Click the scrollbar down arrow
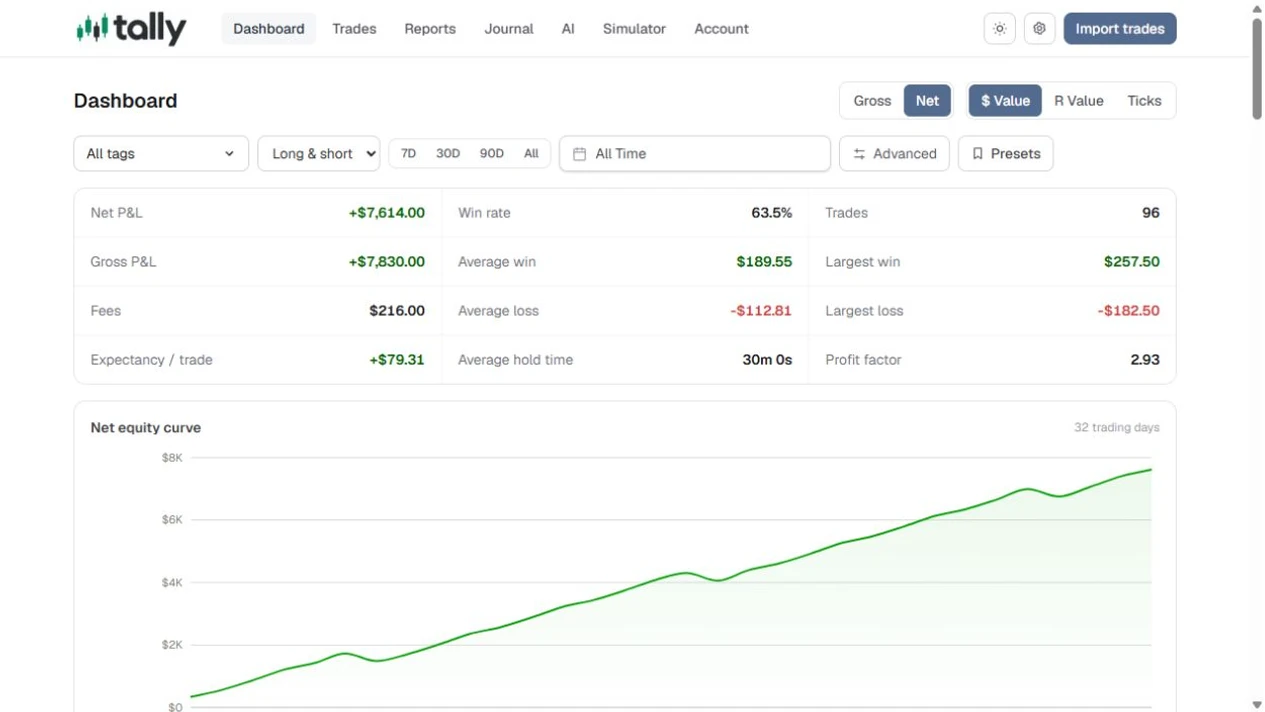1265x712 pixels. tap(1257, 705)
